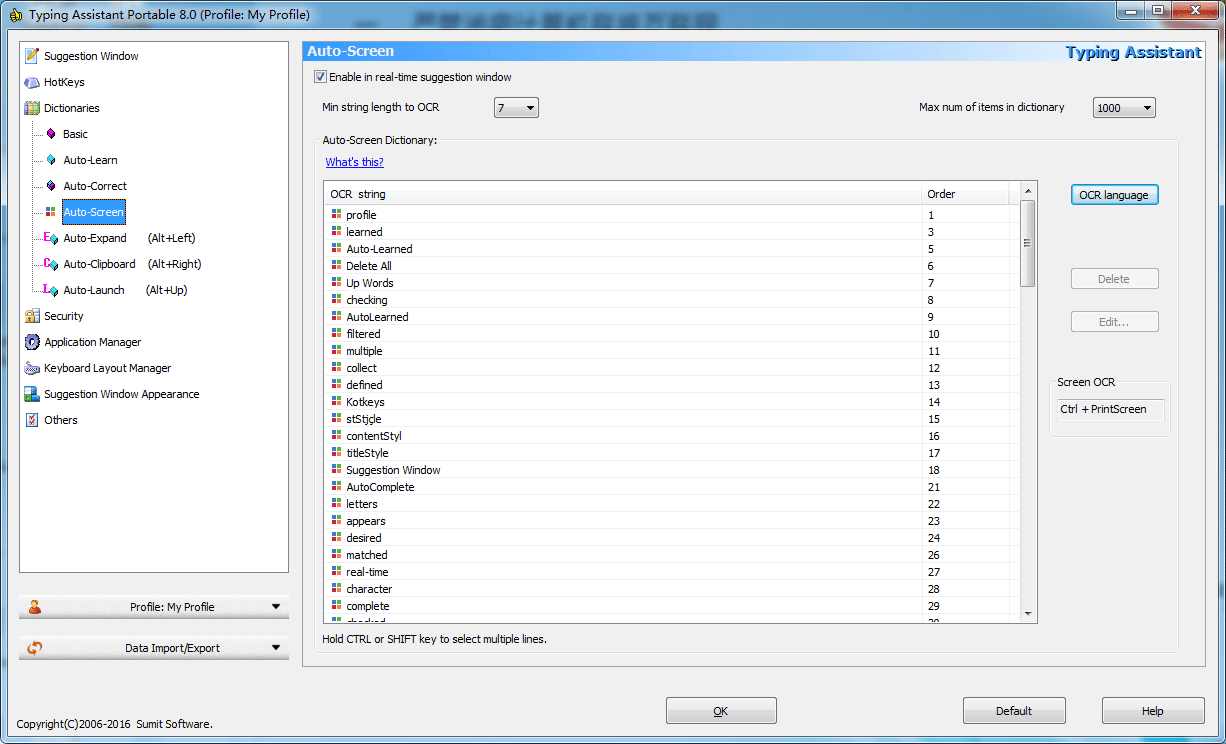Click the Auto-Expand E icon
This screenshot has width=1226, height=744.
pyautogui.click(x=50, y=238)
